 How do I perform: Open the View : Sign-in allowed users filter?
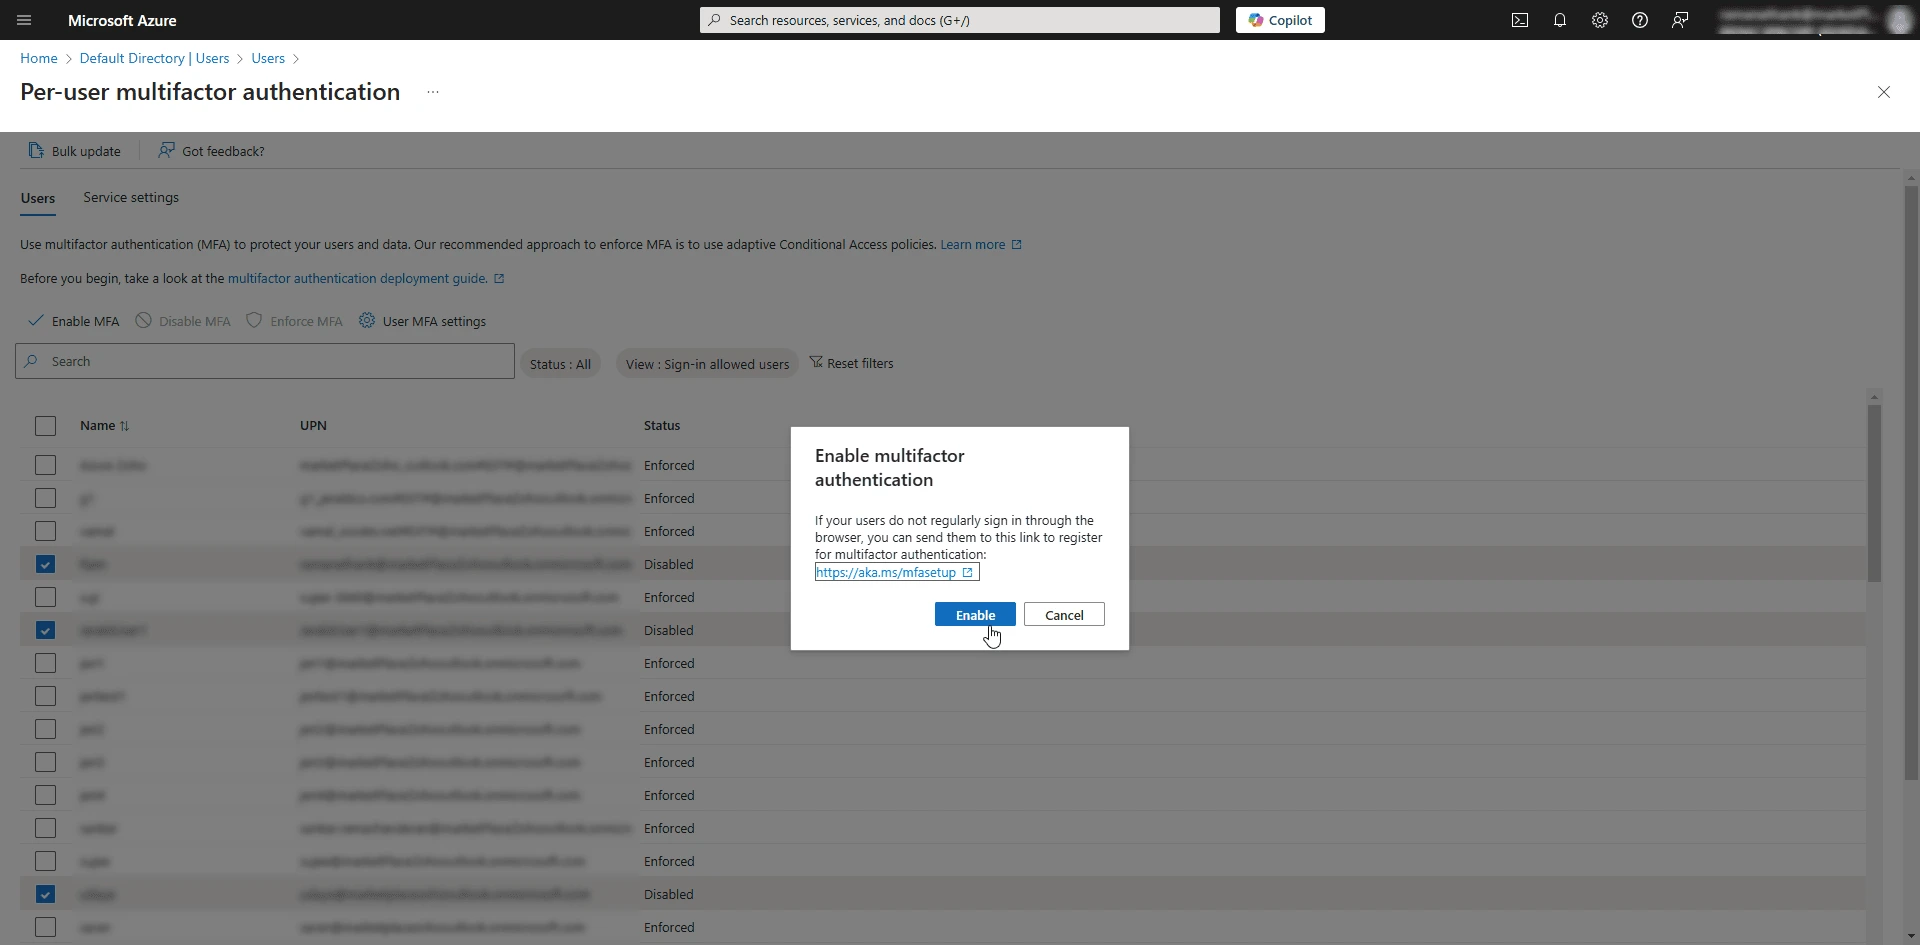pyautogui.click(x=707, y=364)
